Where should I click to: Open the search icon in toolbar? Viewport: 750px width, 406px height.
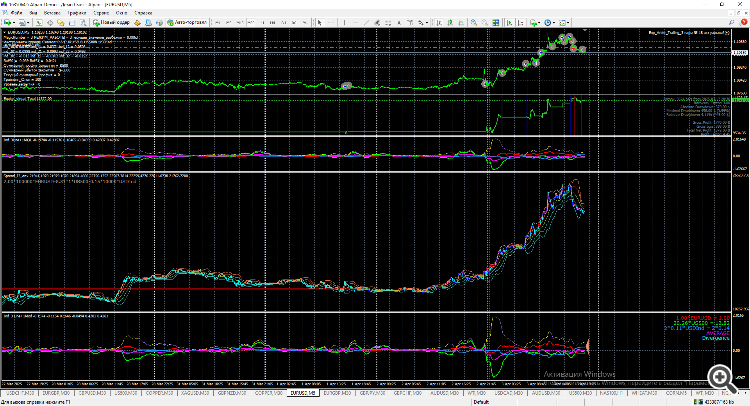(732, 22)
